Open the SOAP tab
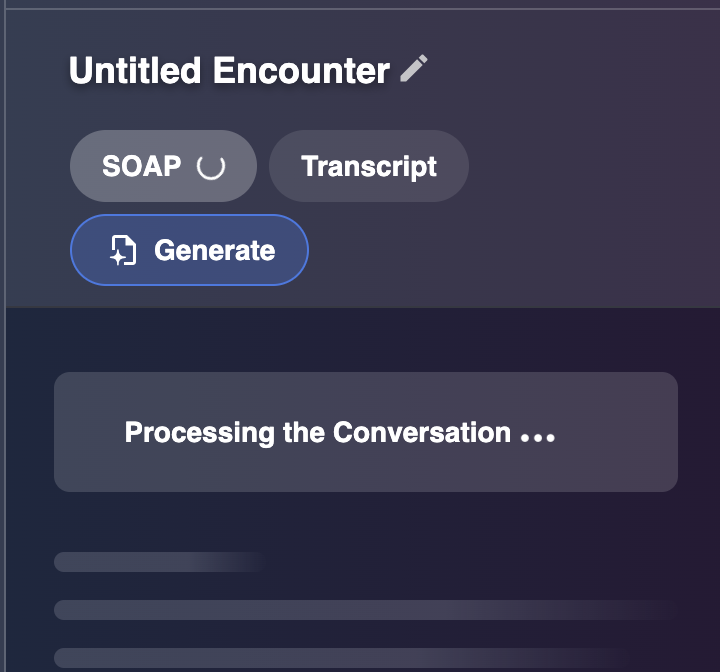The image size is (720, 672). [x=162, y=166]
